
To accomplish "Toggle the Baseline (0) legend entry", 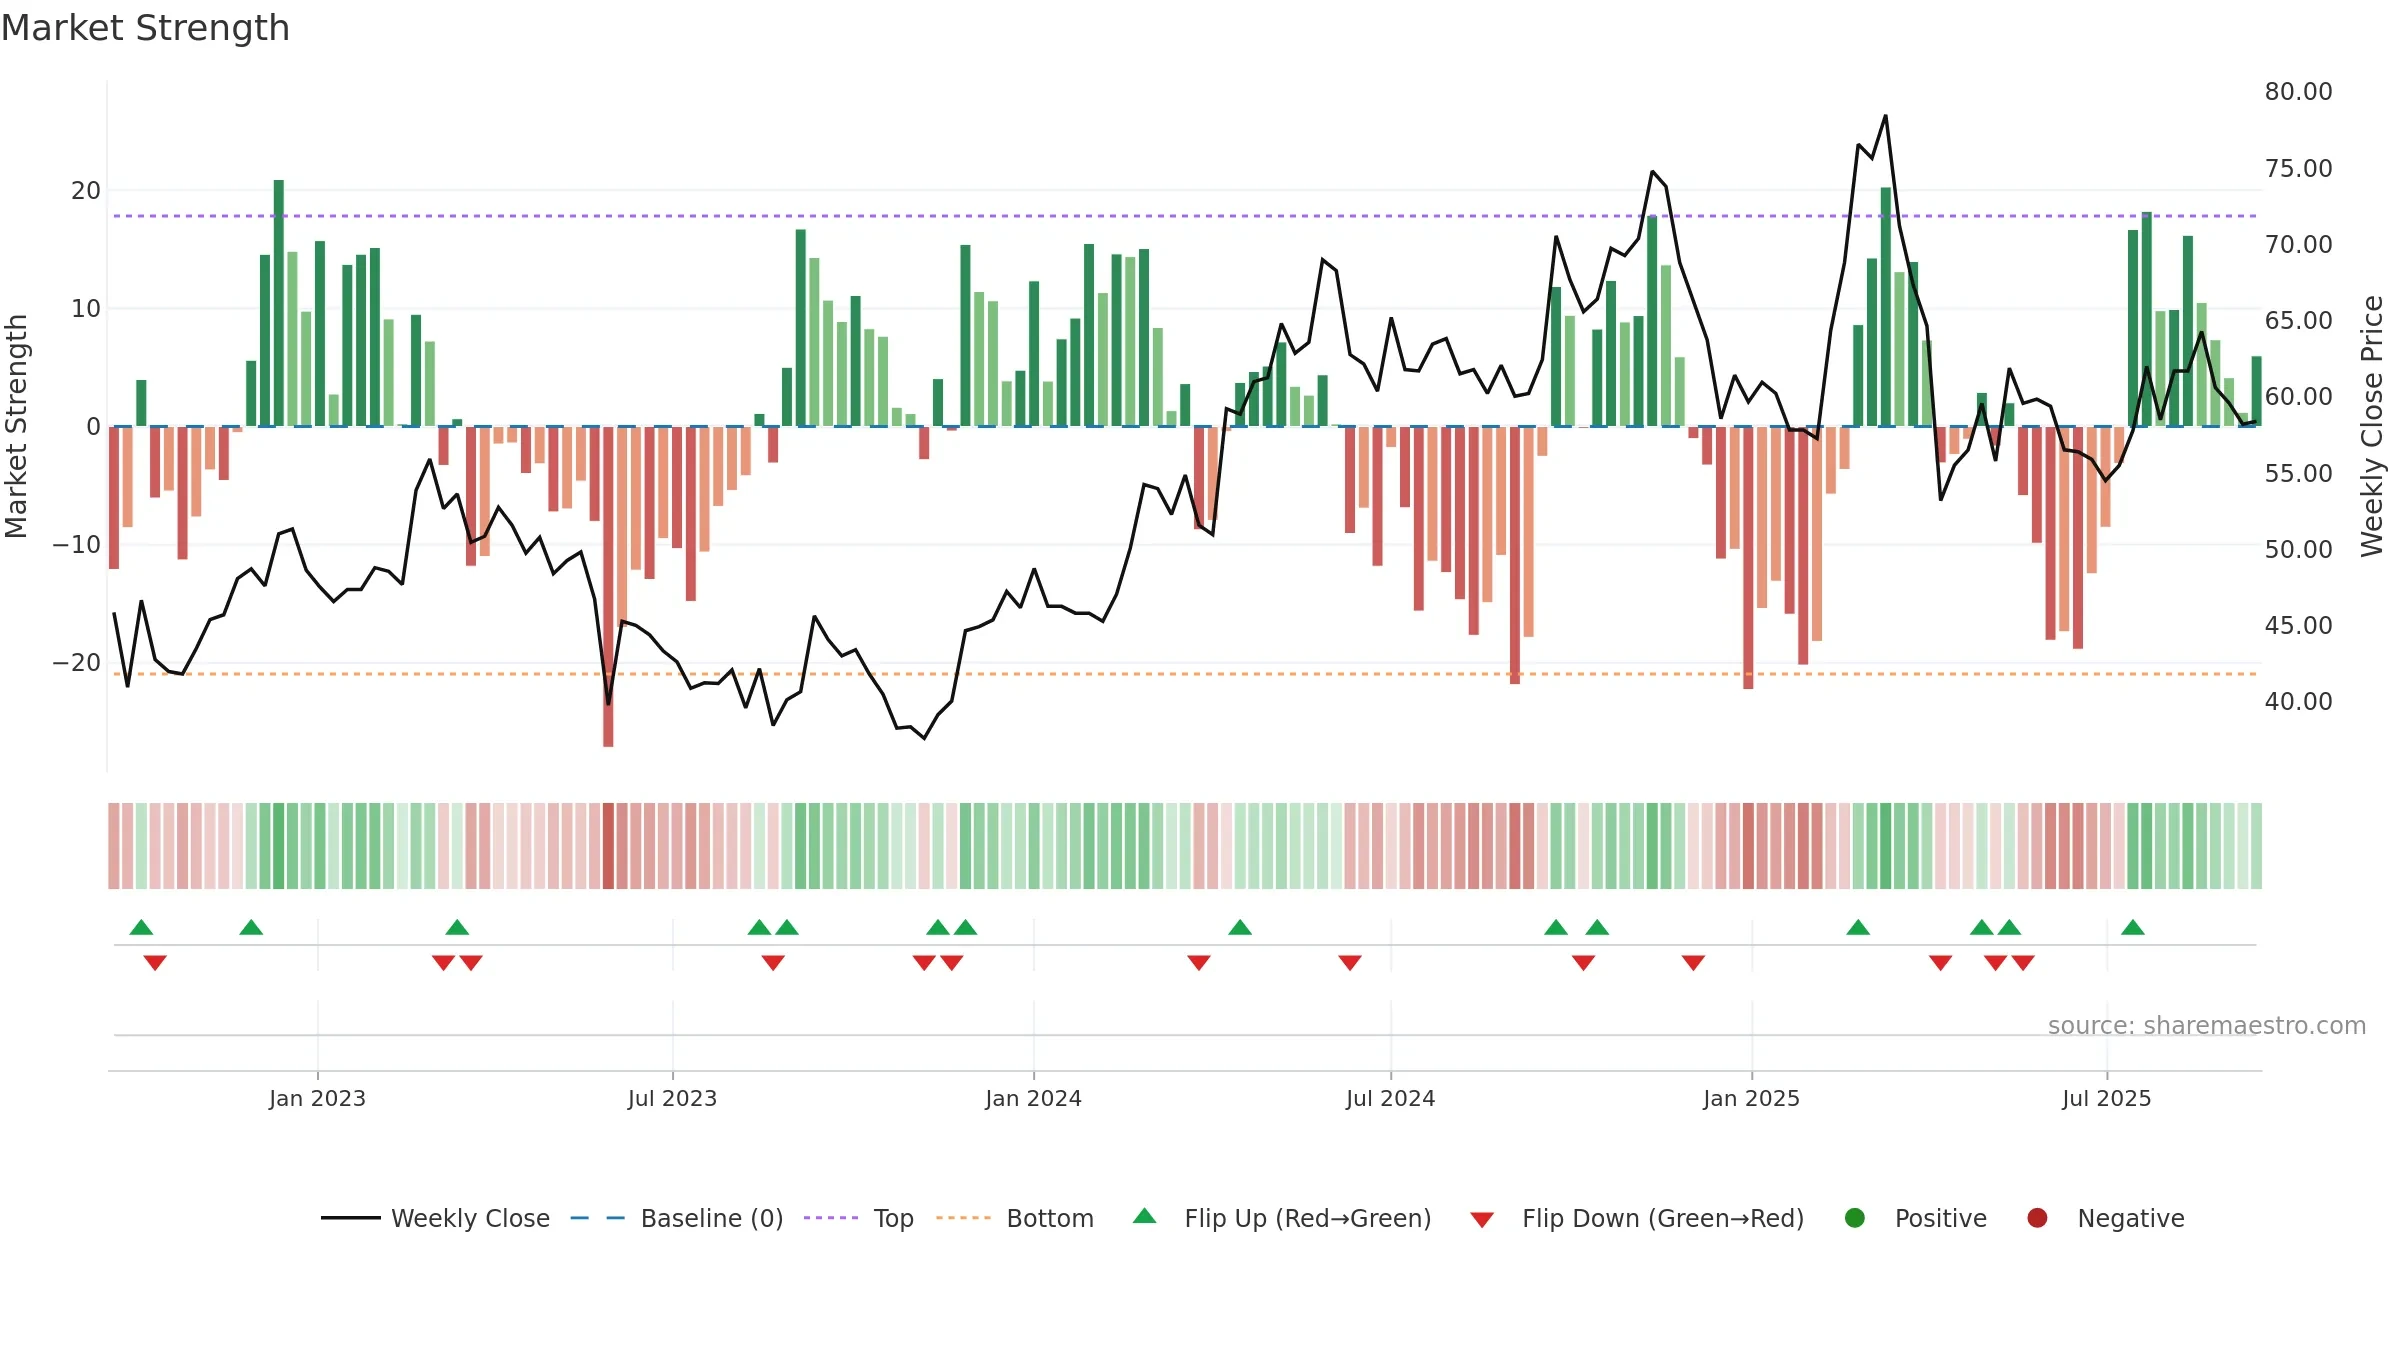I will coord(677,1218).
